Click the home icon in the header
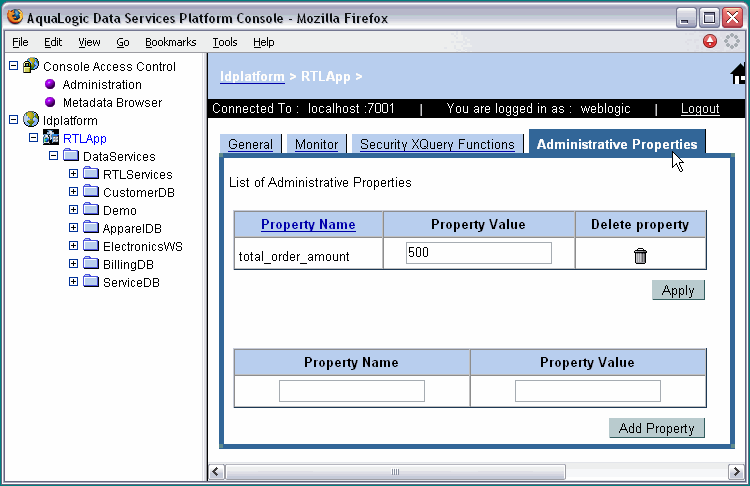This screenshot has height=486, width=750. pyautogui.click(x=738, y=74)
